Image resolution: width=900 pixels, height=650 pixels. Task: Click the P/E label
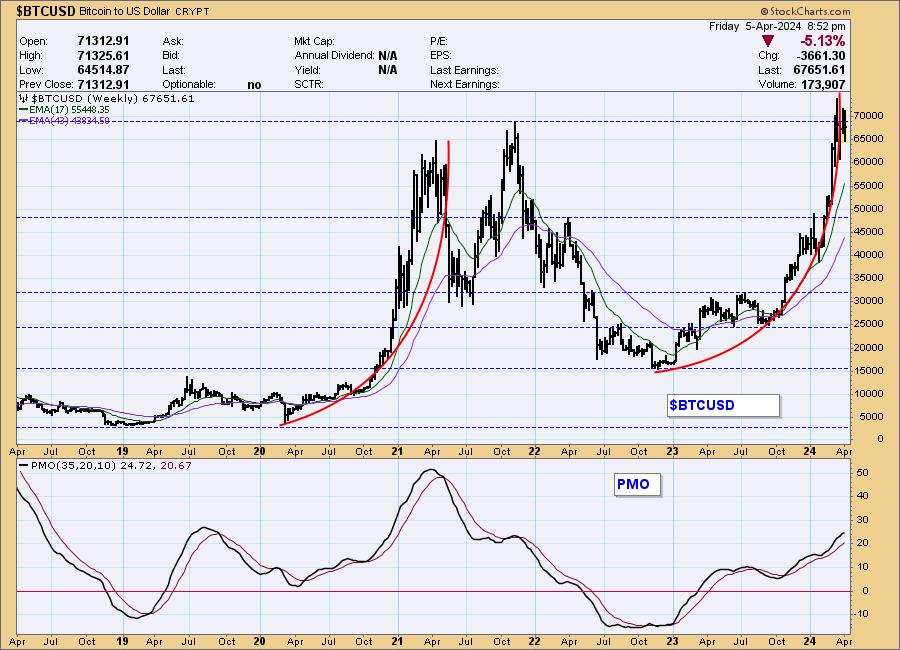coord(439,41)
